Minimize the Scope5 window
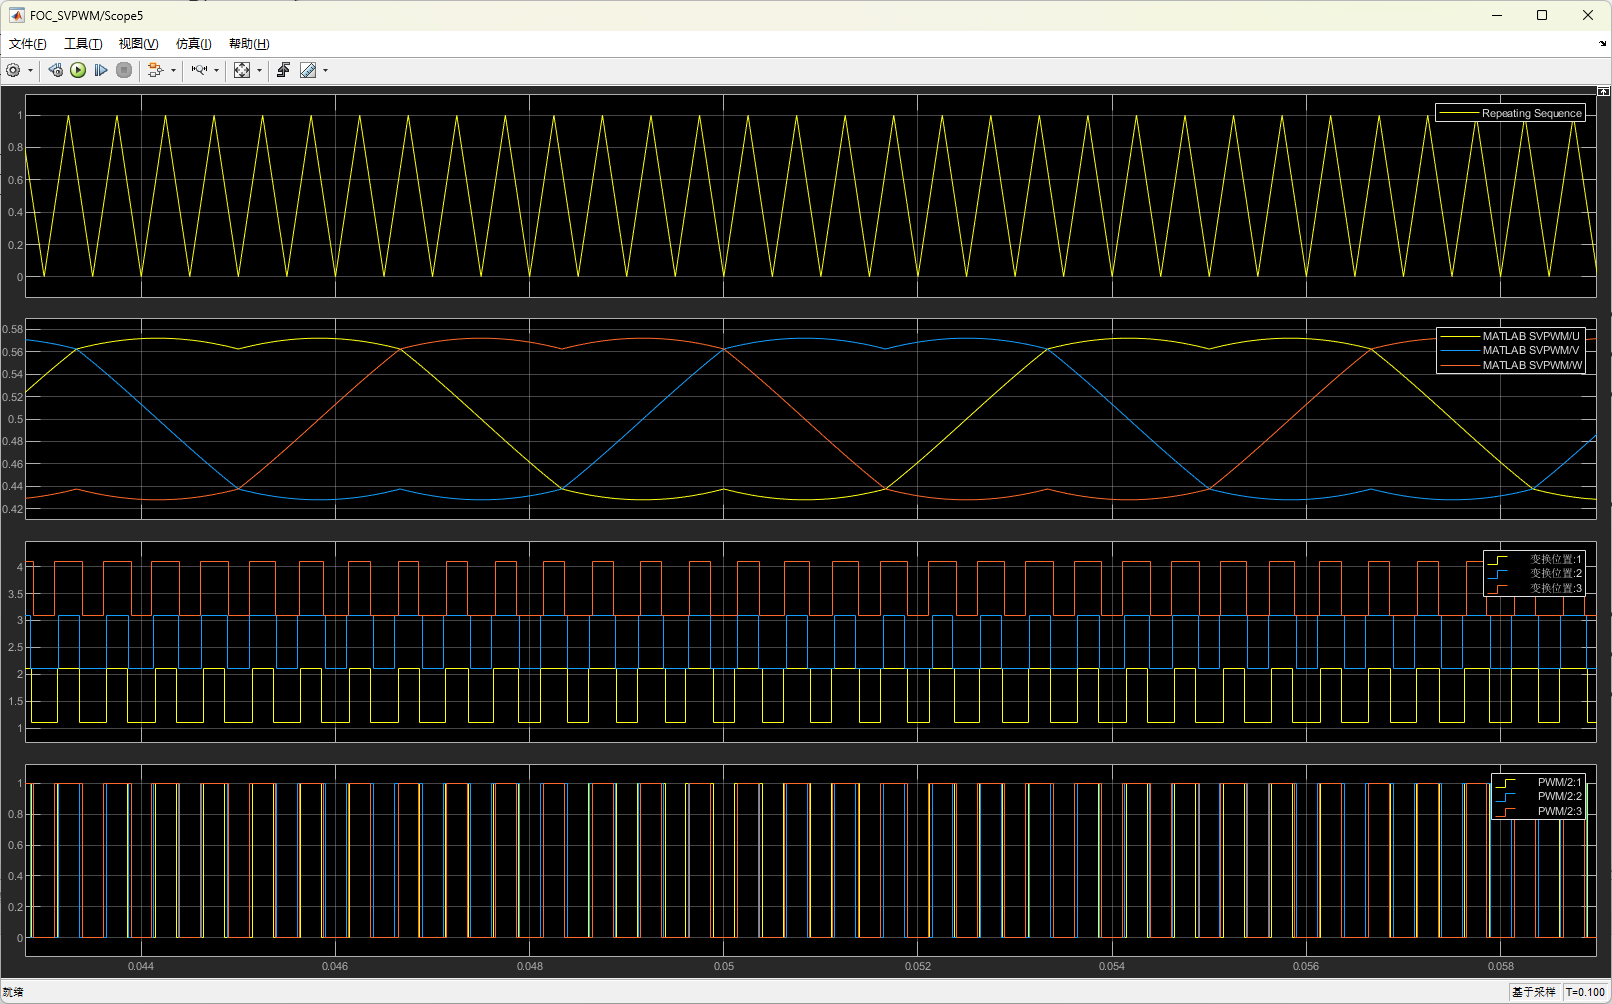 click(x=1497, y=15)
